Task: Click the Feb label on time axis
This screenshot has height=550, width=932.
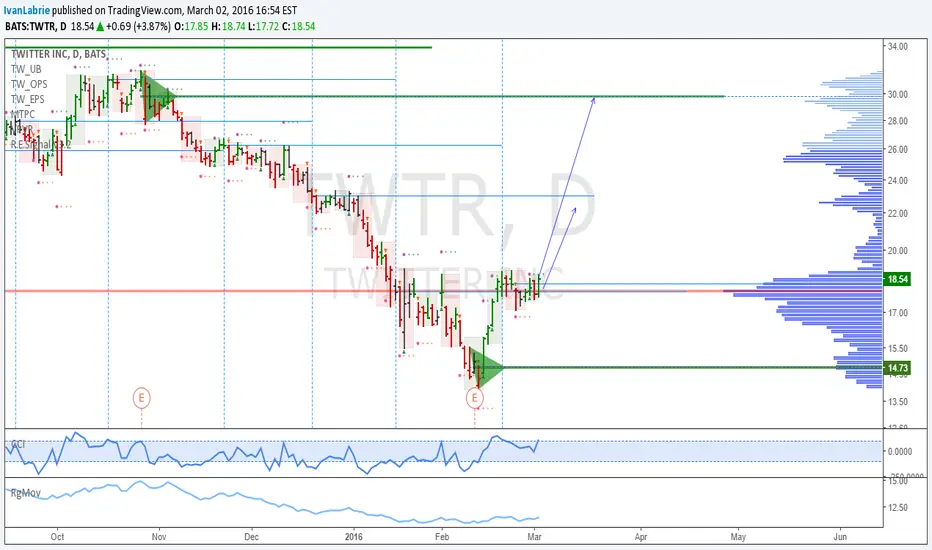Action: (x=442, y=536)
